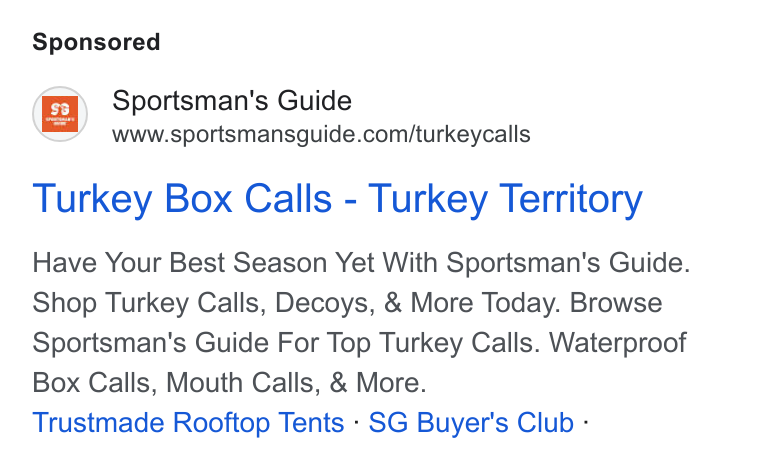Image resolution: width=760 pixels, height=466 pixels.
Task: Click the orange Sportsman's Guide logo icon
Action: 60,114
